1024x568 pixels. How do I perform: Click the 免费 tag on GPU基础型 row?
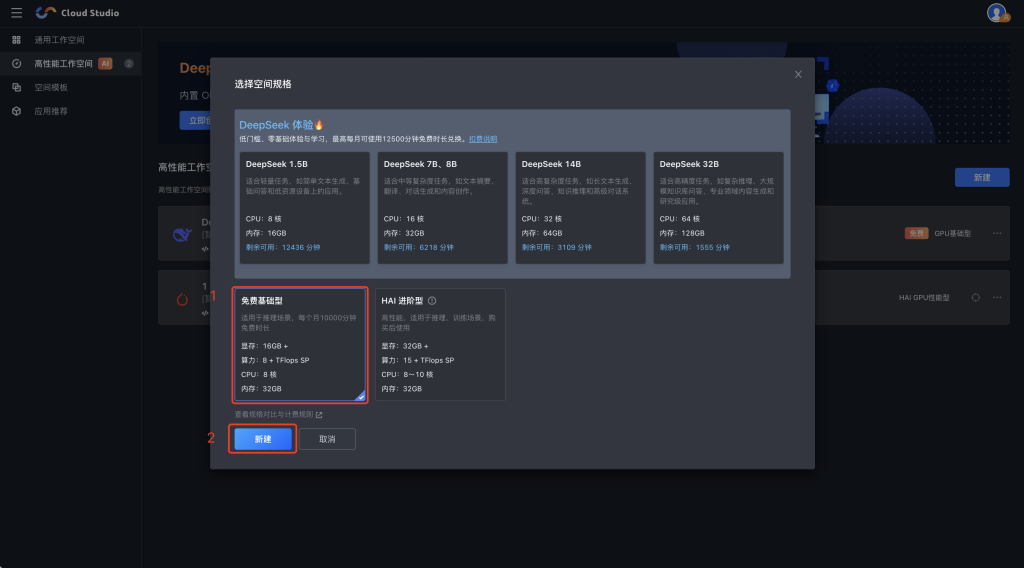(x=916, y=233)
